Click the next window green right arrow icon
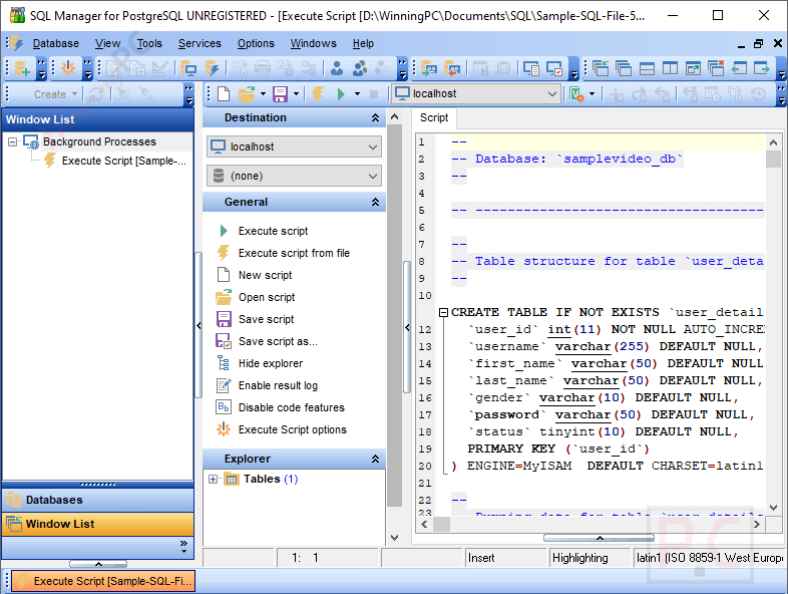 tap(762, 68)
